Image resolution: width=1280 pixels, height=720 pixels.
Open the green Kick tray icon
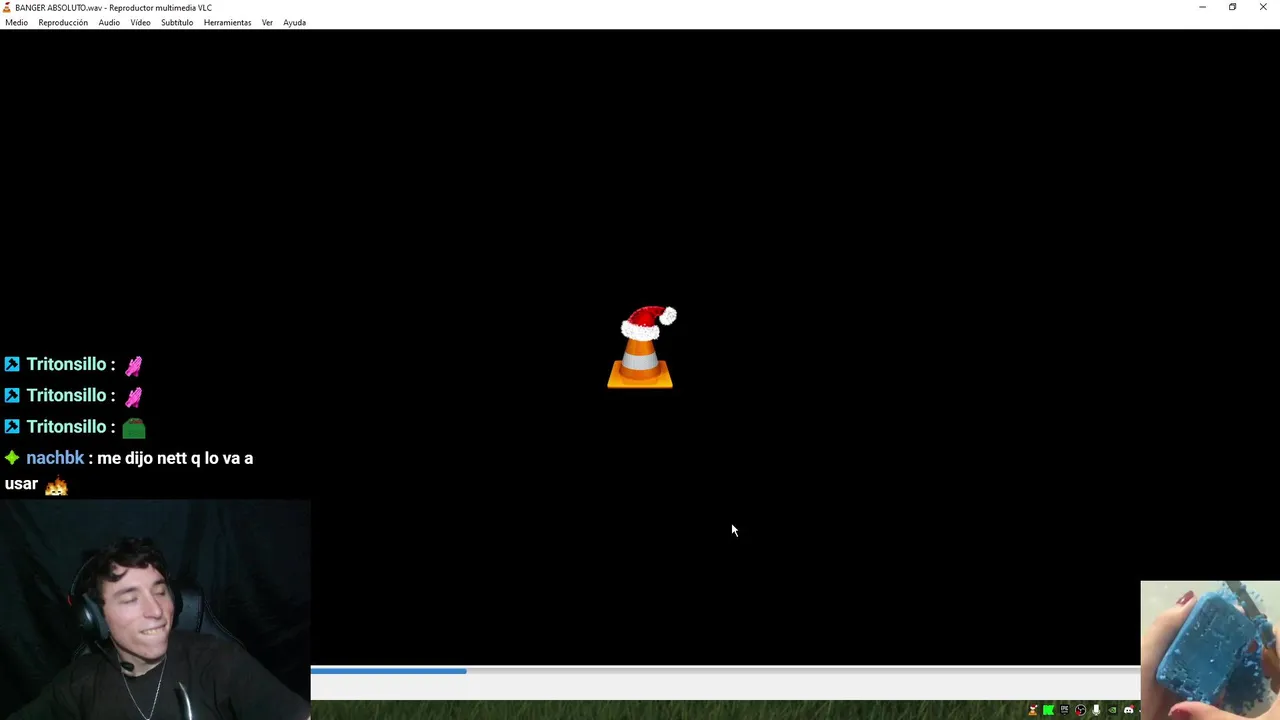click(x=1048, y=710)
